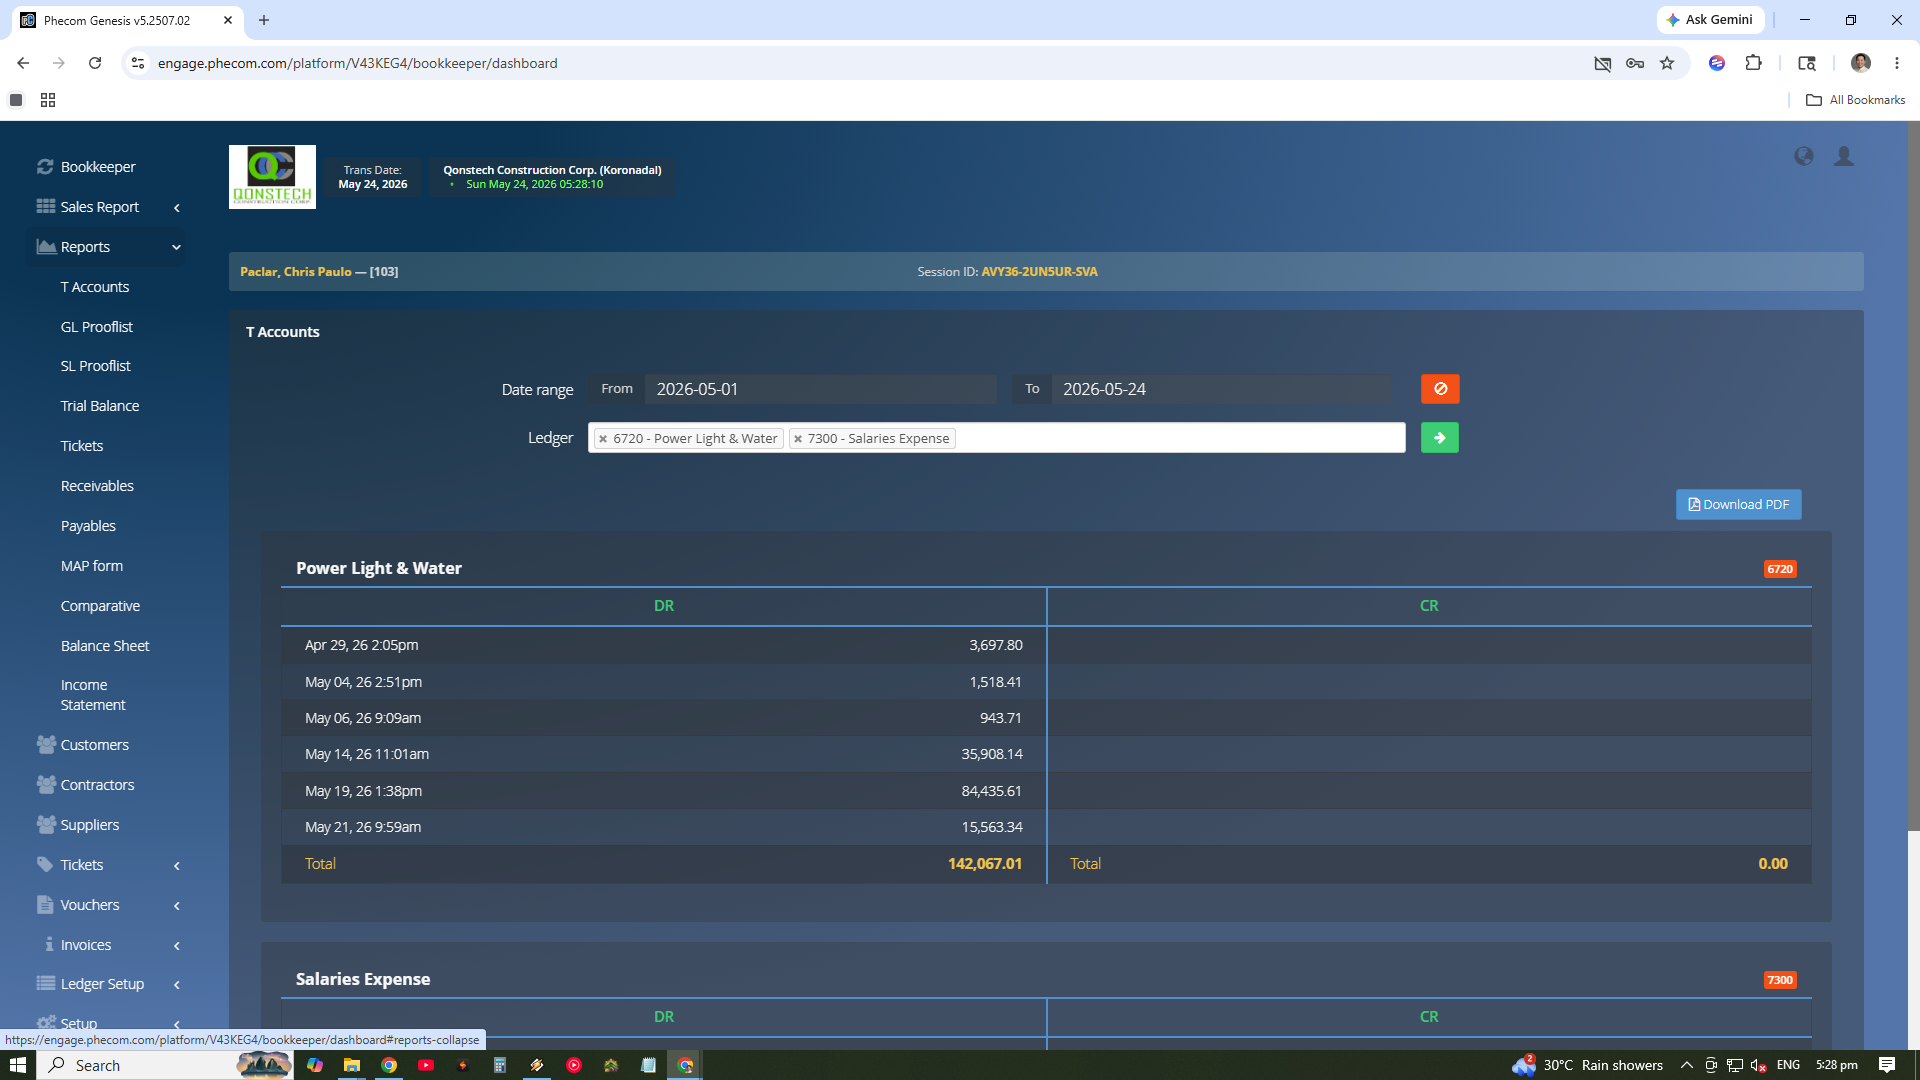Open the user profile icon in header
This screenshot has height=1080, width=1920.
coord(1844,156)
